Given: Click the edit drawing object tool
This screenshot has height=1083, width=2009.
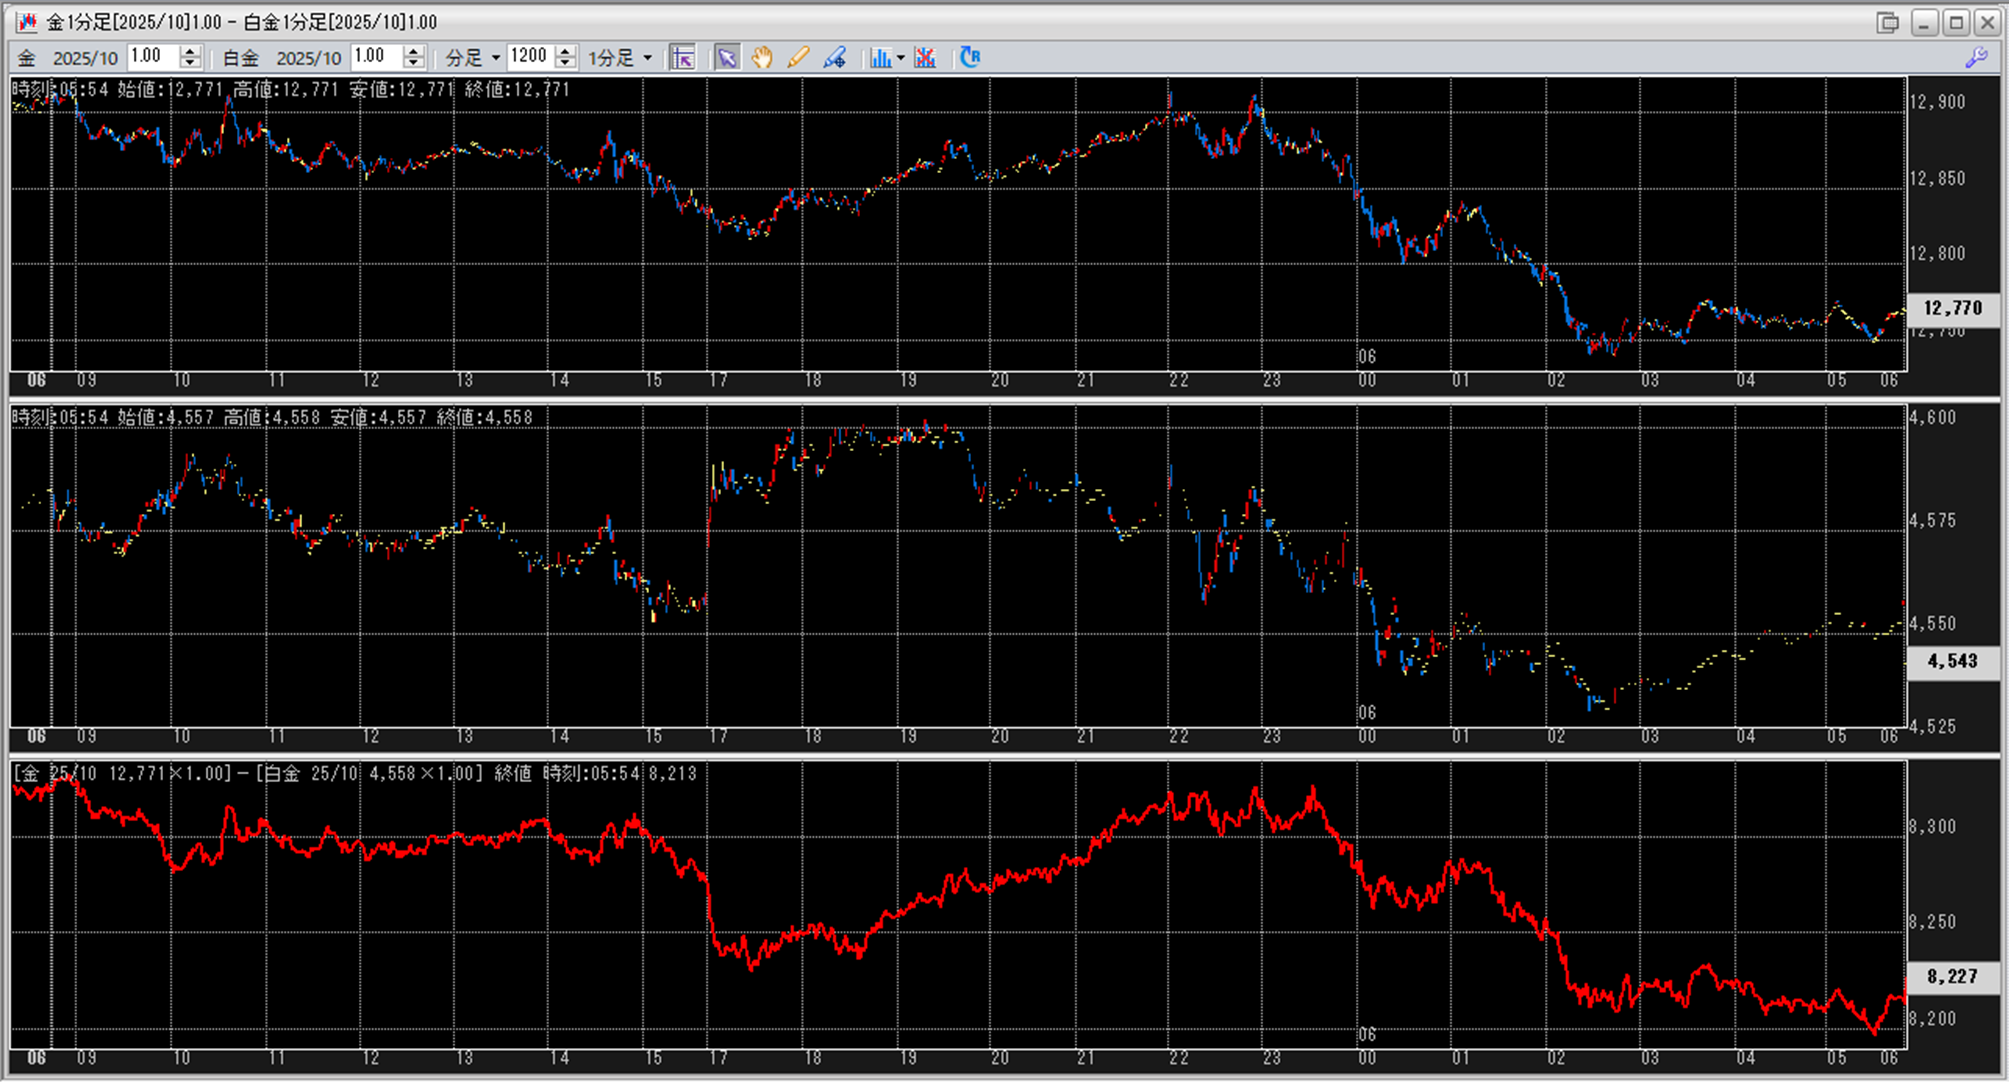Looking at the screenshot, I should pos(834,58).
